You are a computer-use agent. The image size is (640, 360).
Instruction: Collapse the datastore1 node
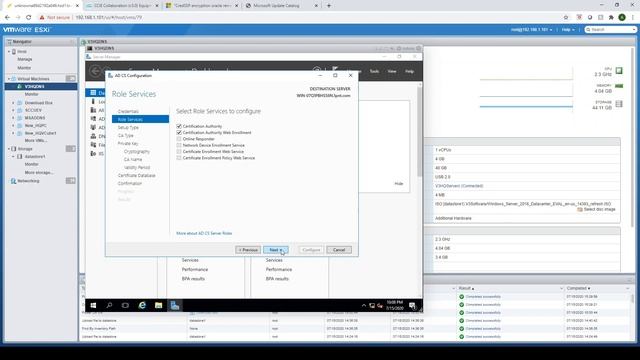tap(13, 156)
